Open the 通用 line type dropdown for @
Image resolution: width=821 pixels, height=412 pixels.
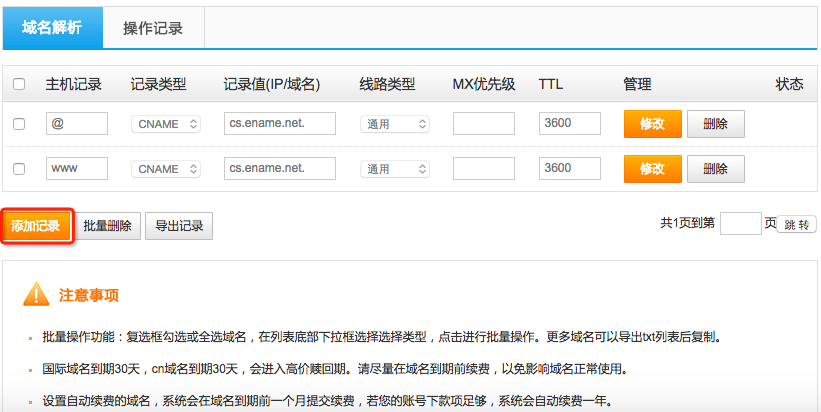395,124
